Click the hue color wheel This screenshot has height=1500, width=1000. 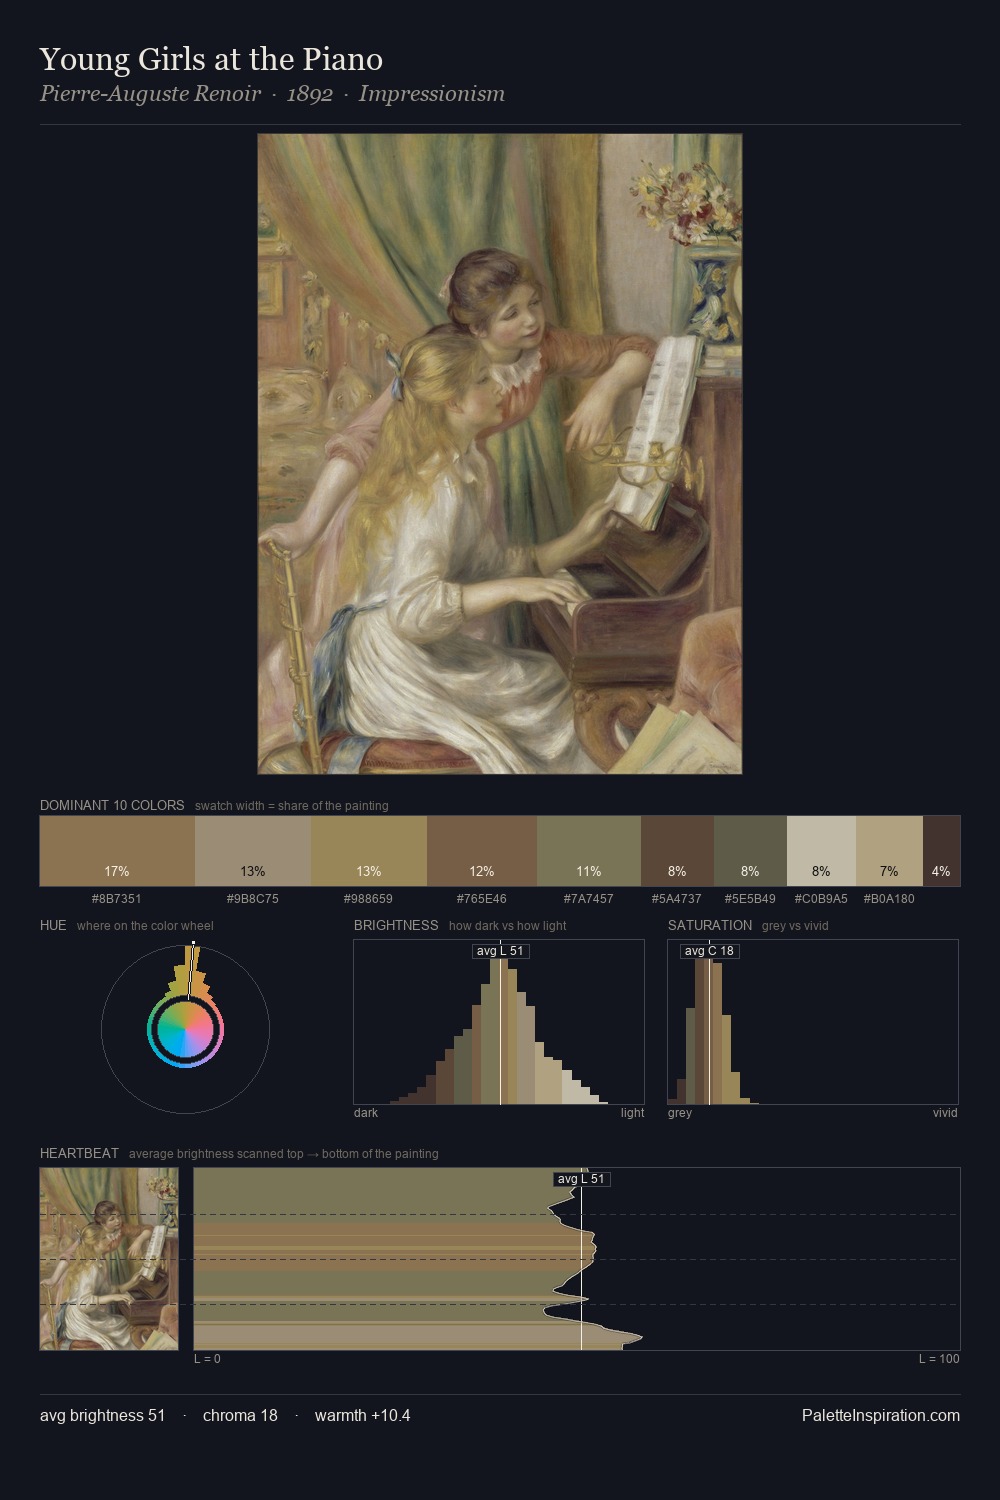click(x=185, y=1029)
